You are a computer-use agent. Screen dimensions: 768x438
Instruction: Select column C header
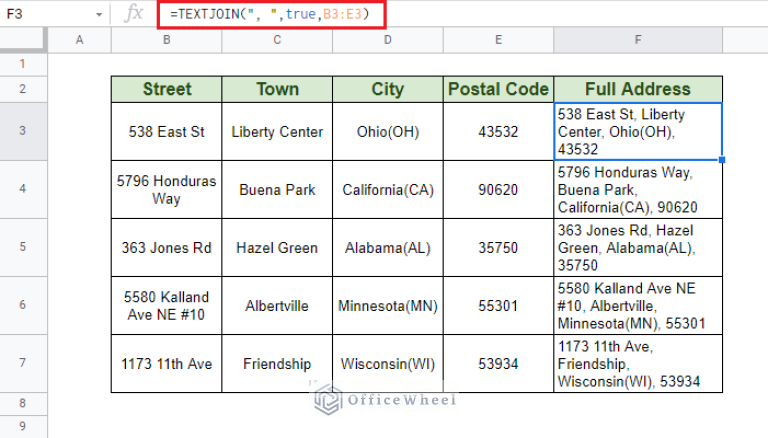tap(277, 40)
